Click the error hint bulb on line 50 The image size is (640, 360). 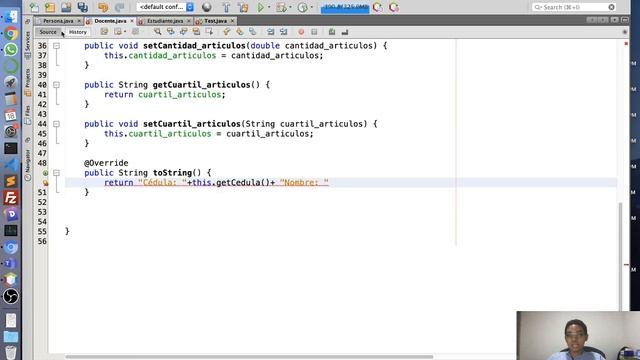45,183
